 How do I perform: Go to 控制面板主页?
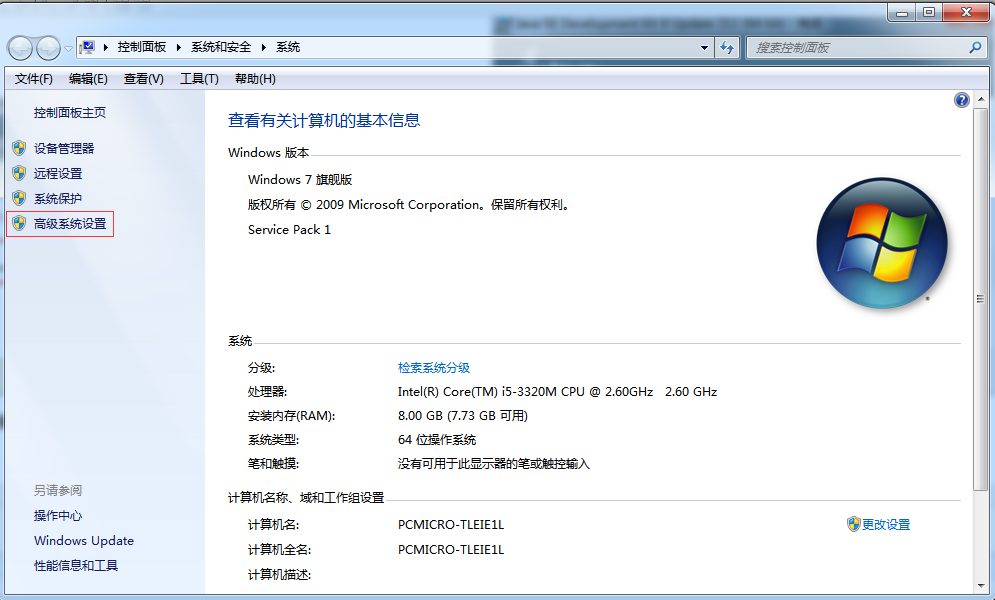tap(70, 113)
